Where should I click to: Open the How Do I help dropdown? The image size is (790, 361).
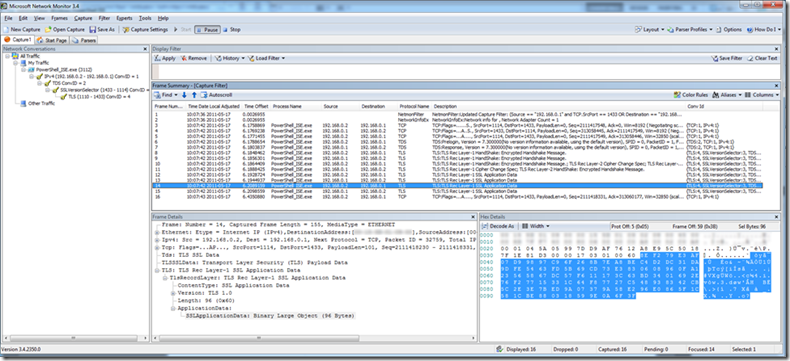point(764,30)
